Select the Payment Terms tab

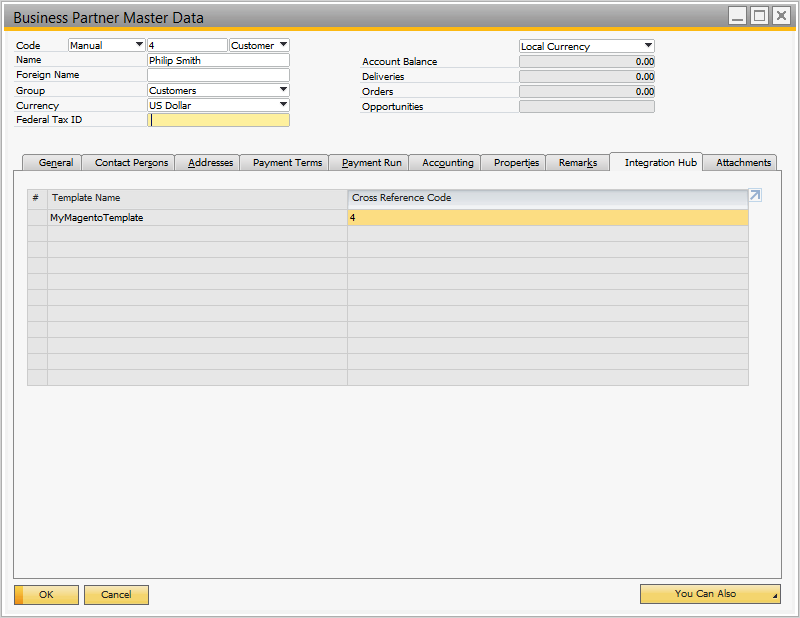pyautogui.click(x=287, y=162)
